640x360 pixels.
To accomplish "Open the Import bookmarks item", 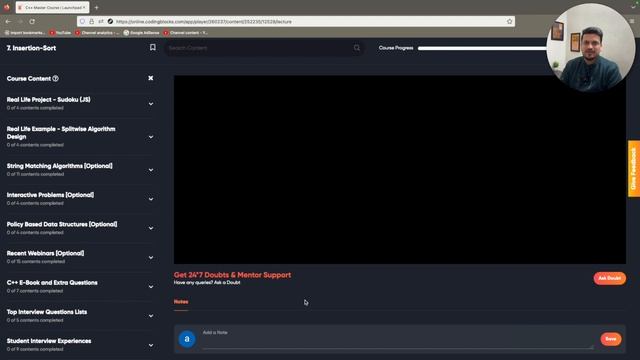I will point(24,33).
